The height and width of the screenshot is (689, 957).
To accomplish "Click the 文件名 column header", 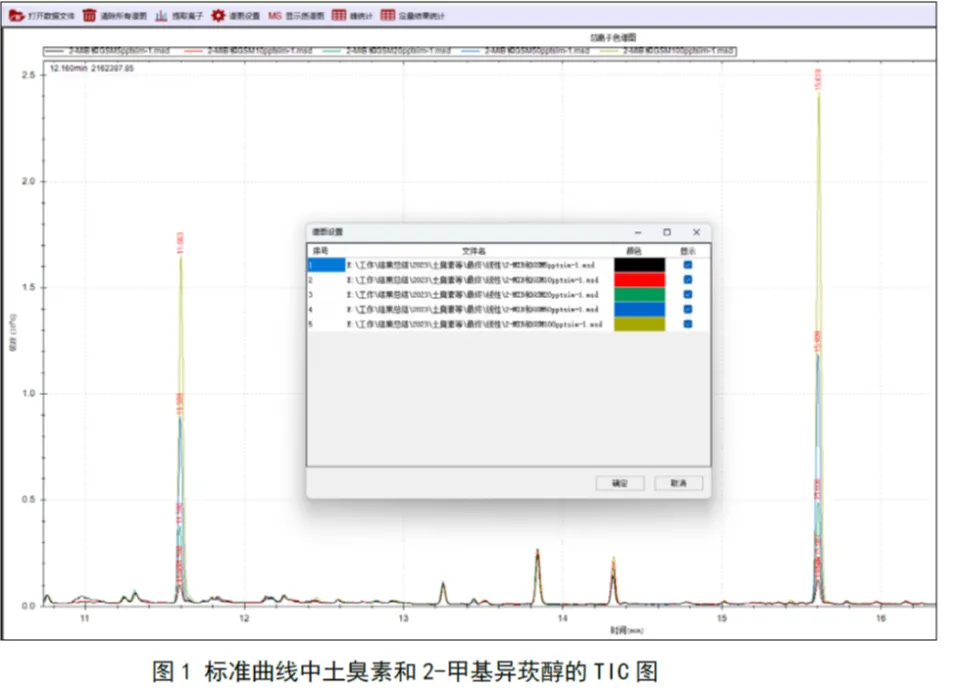I will coord(473,250).
